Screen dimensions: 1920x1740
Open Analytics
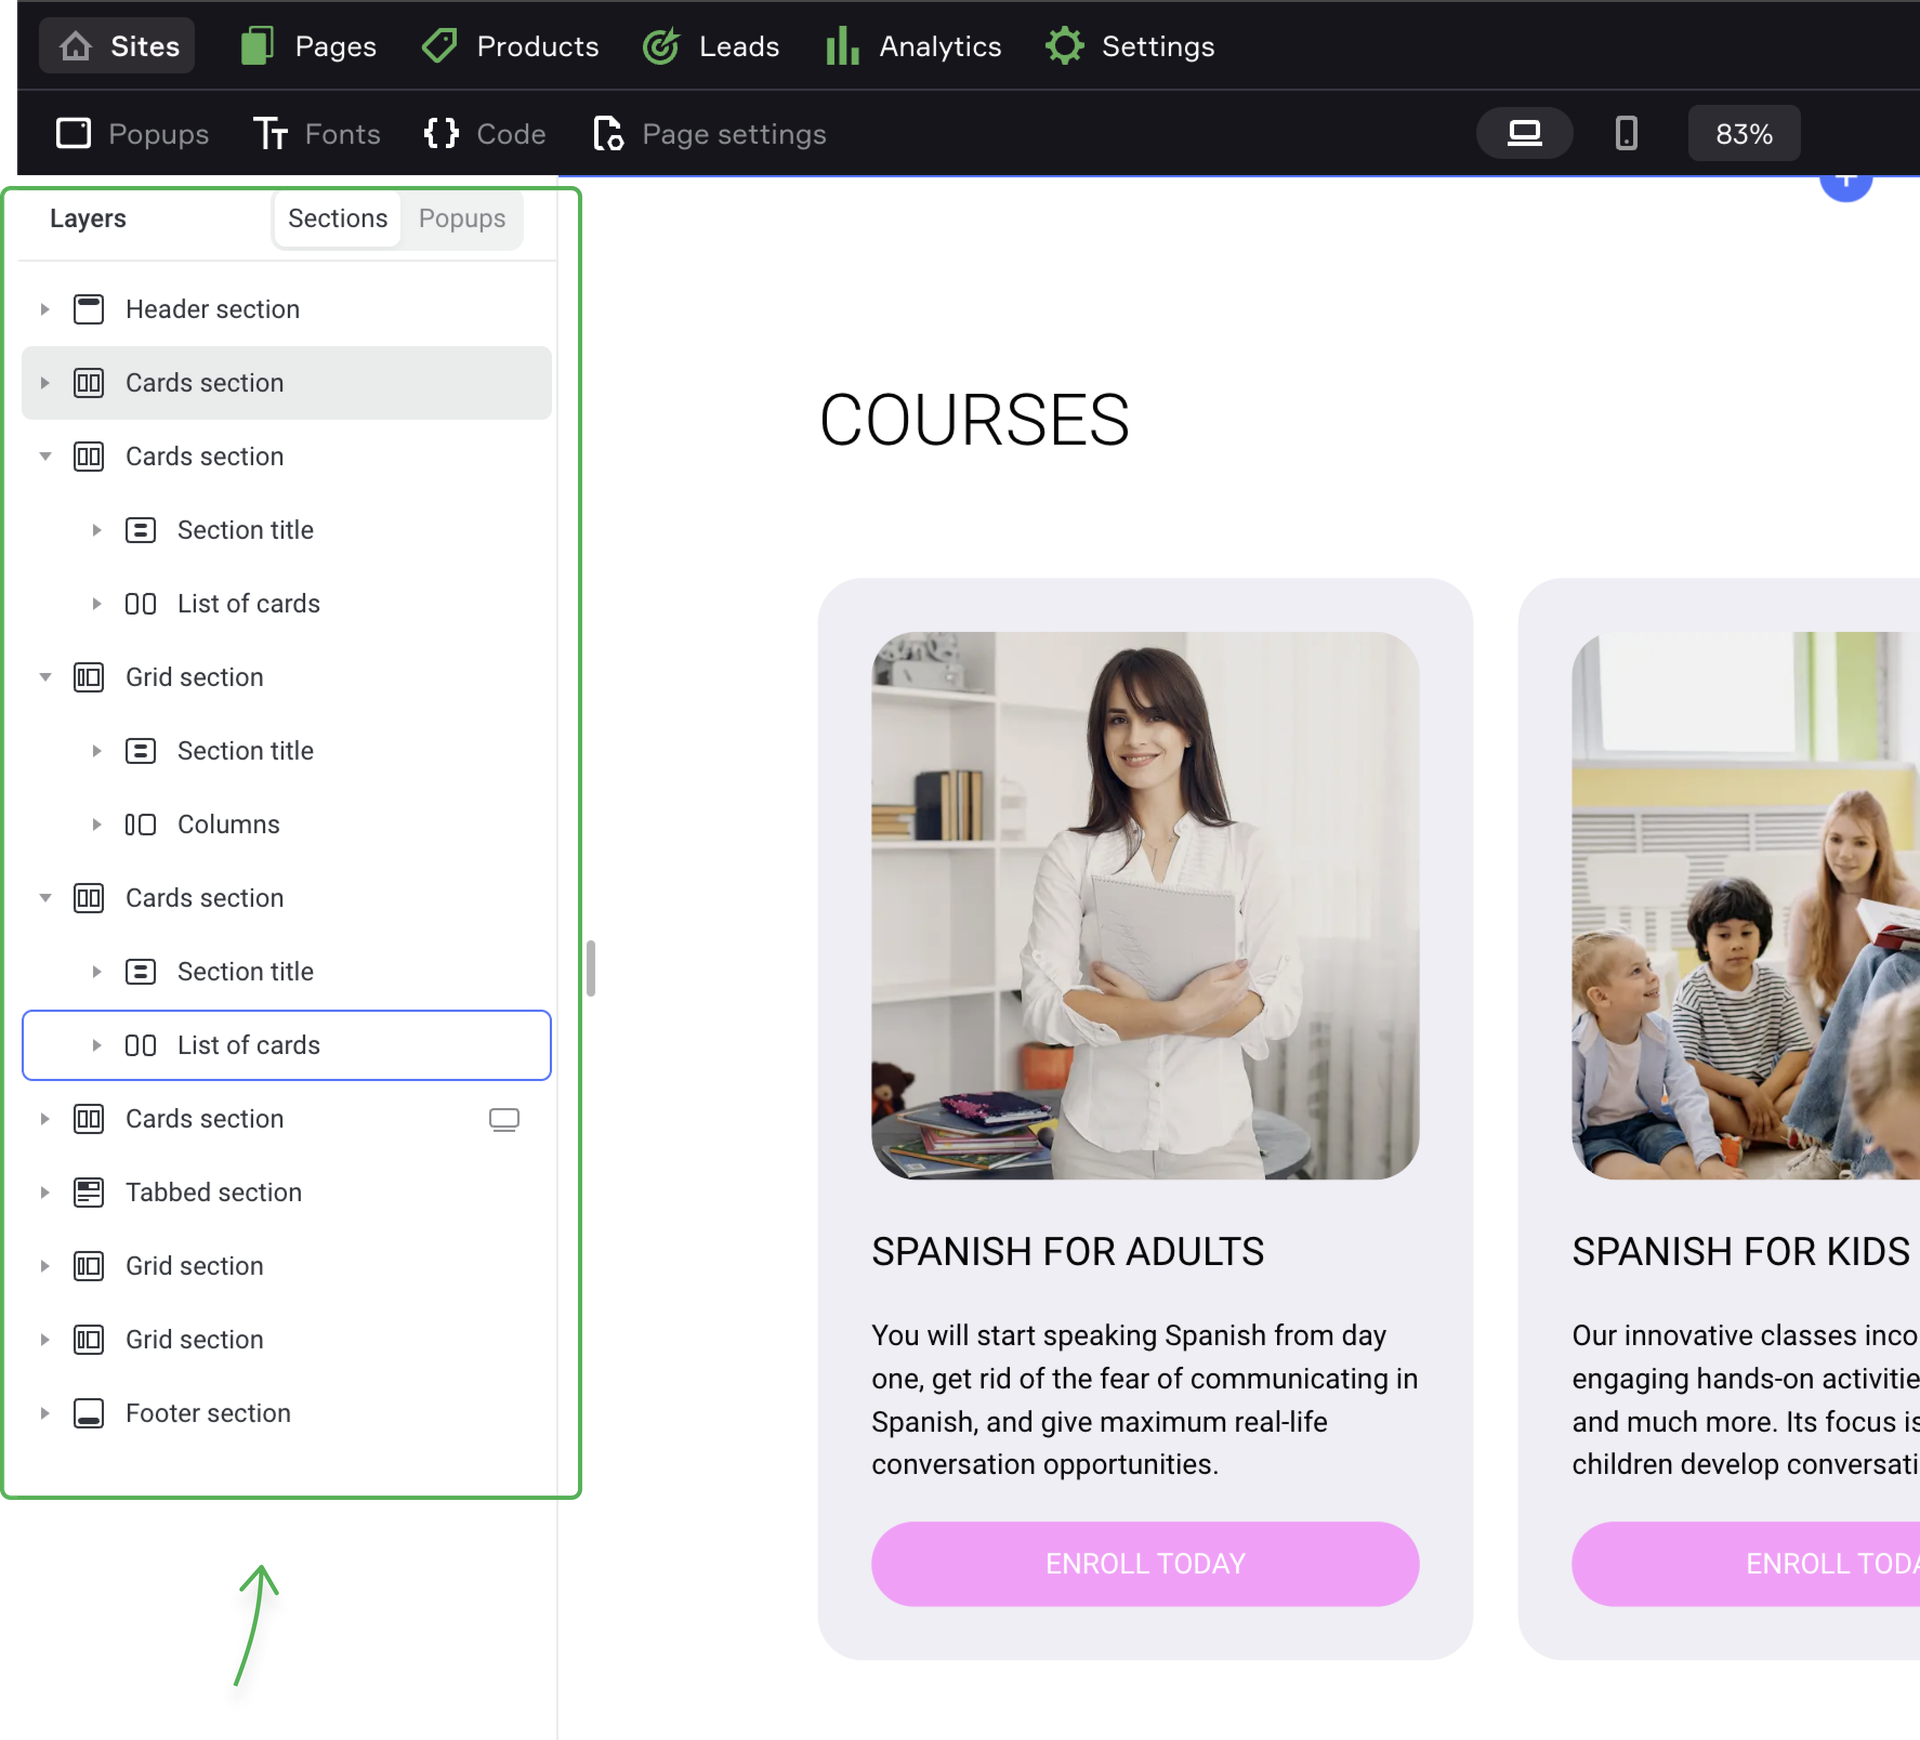pos(914,46)
